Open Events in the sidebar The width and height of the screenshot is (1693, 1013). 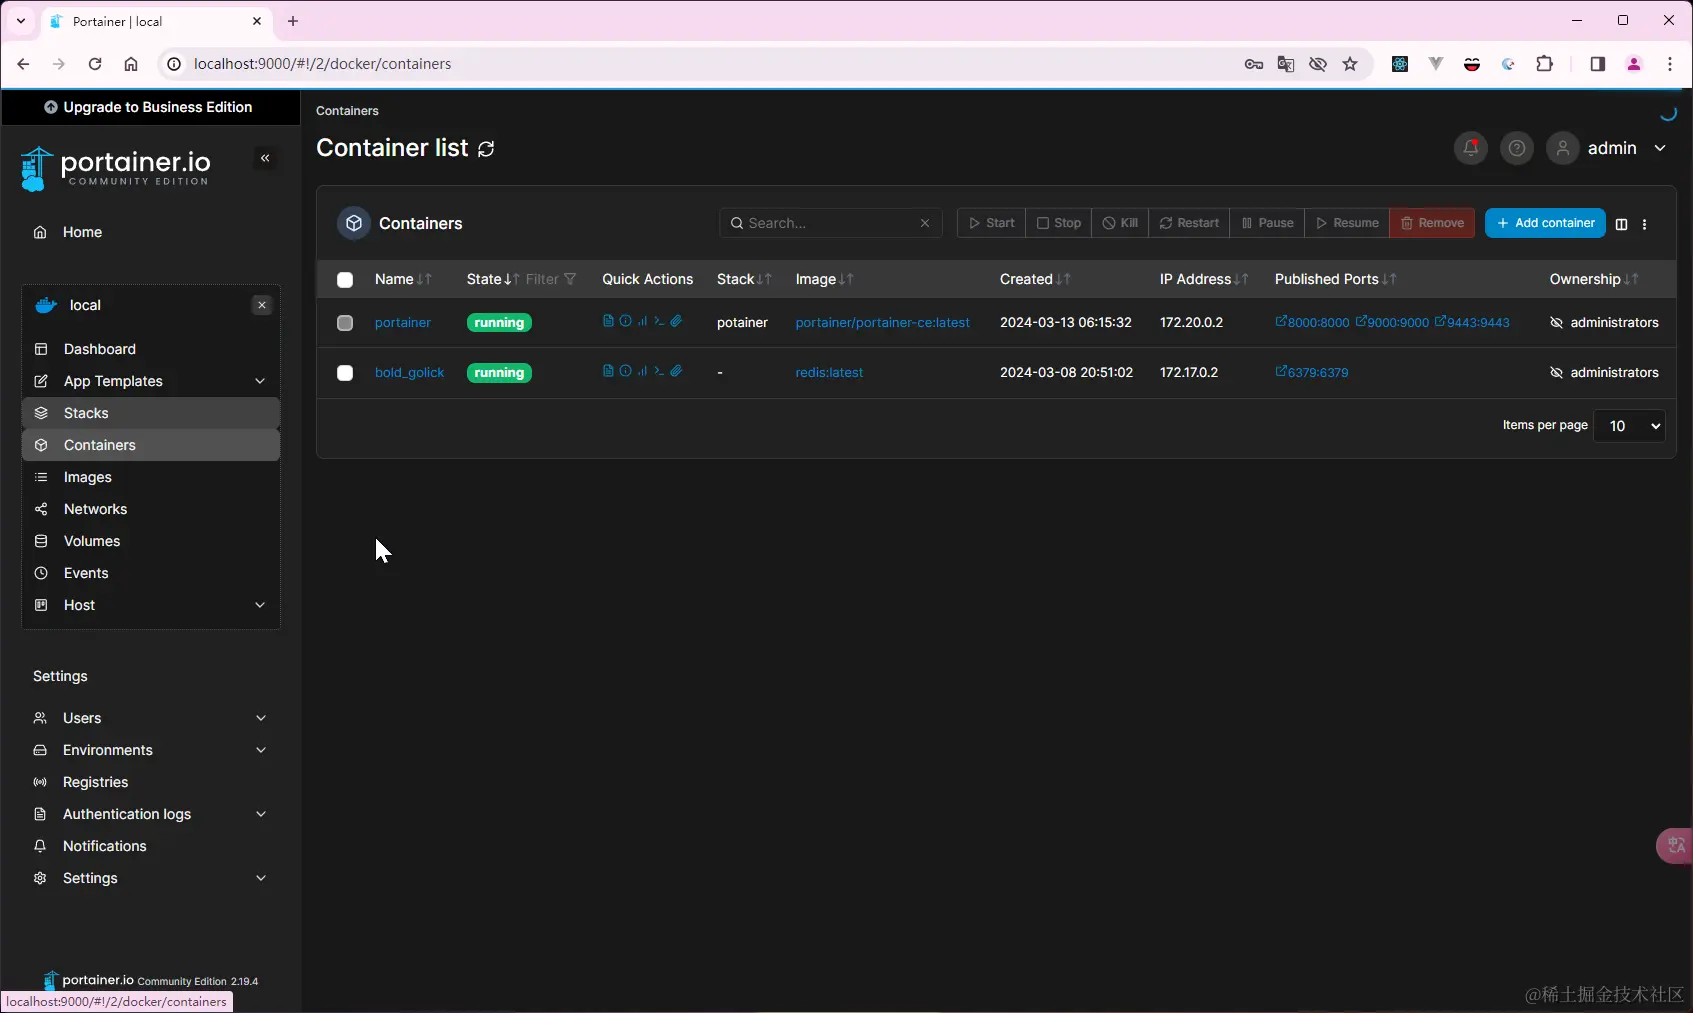[x=151, y=573]
